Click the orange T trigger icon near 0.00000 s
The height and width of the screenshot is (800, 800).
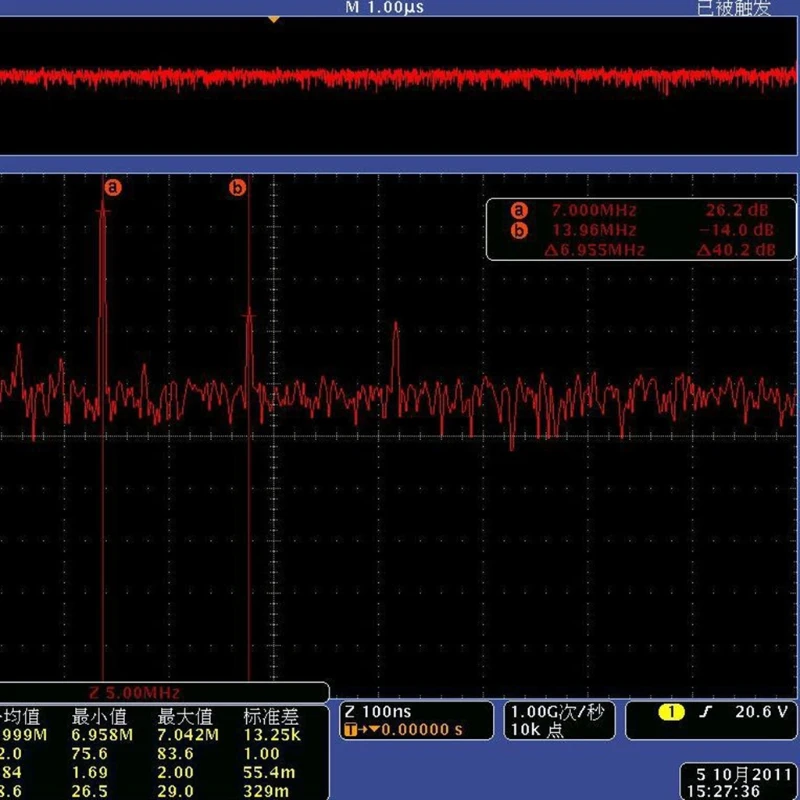click(x=352, y=731)
